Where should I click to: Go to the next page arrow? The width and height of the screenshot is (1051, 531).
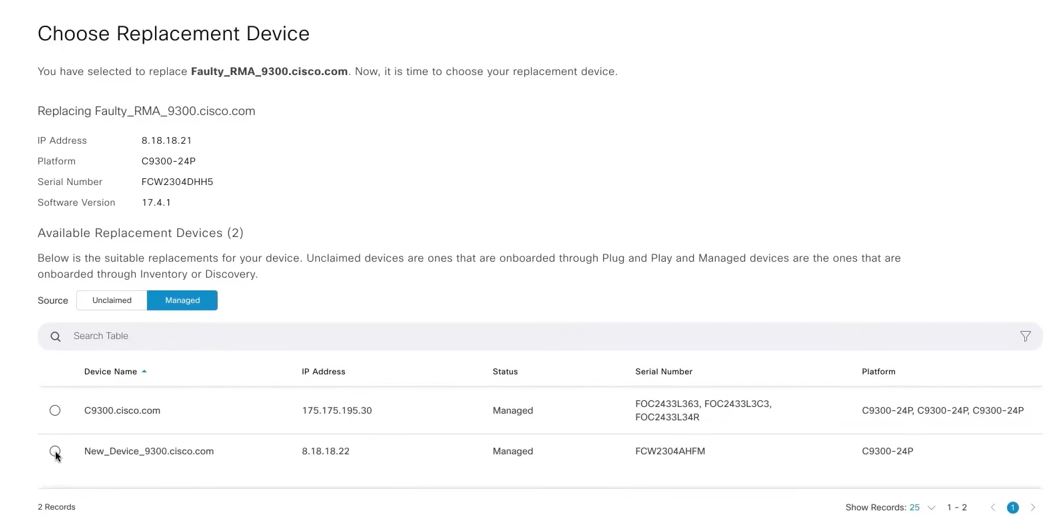tap(1033, 507)
